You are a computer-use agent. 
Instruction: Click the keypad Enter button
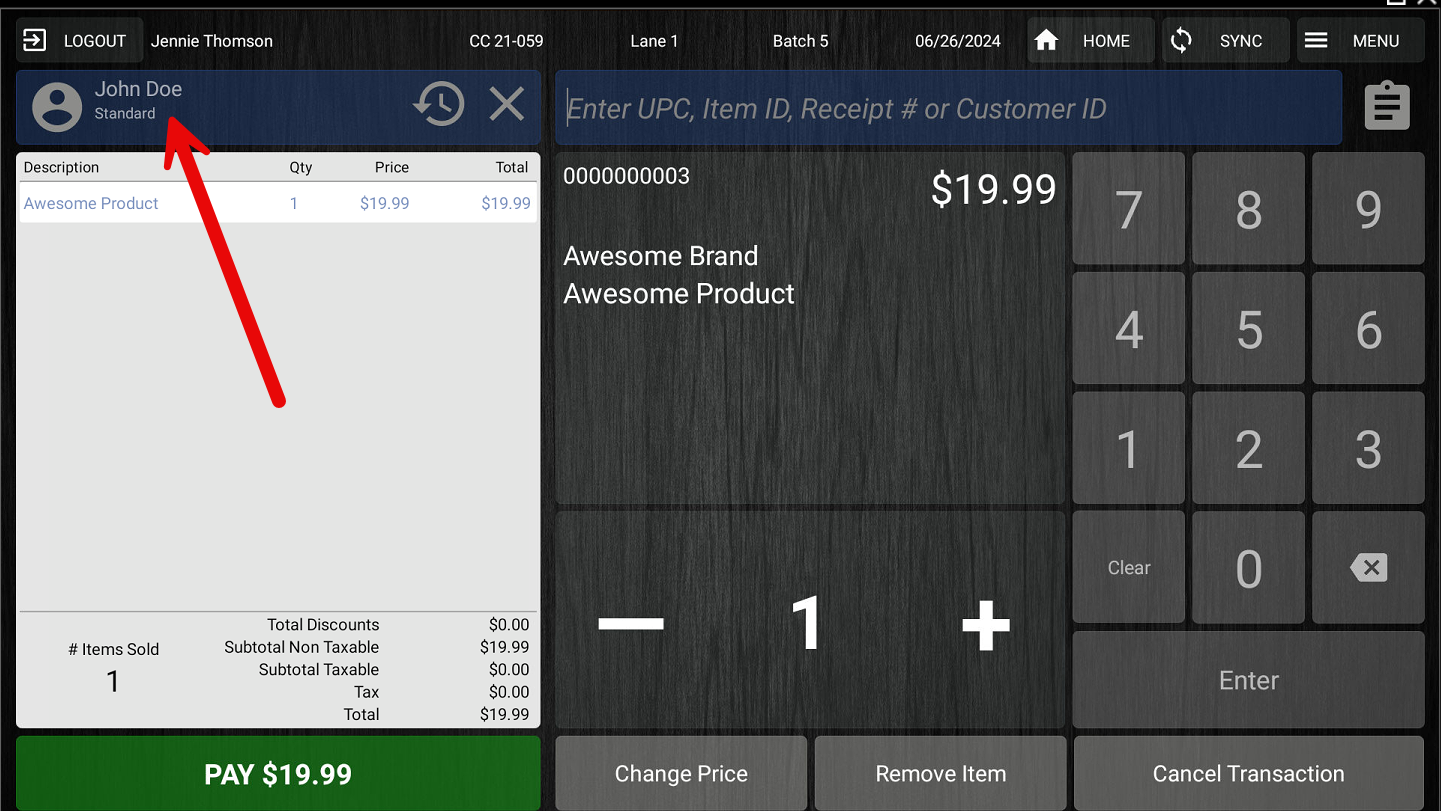pyautogui.click(x=1249, y=680)
